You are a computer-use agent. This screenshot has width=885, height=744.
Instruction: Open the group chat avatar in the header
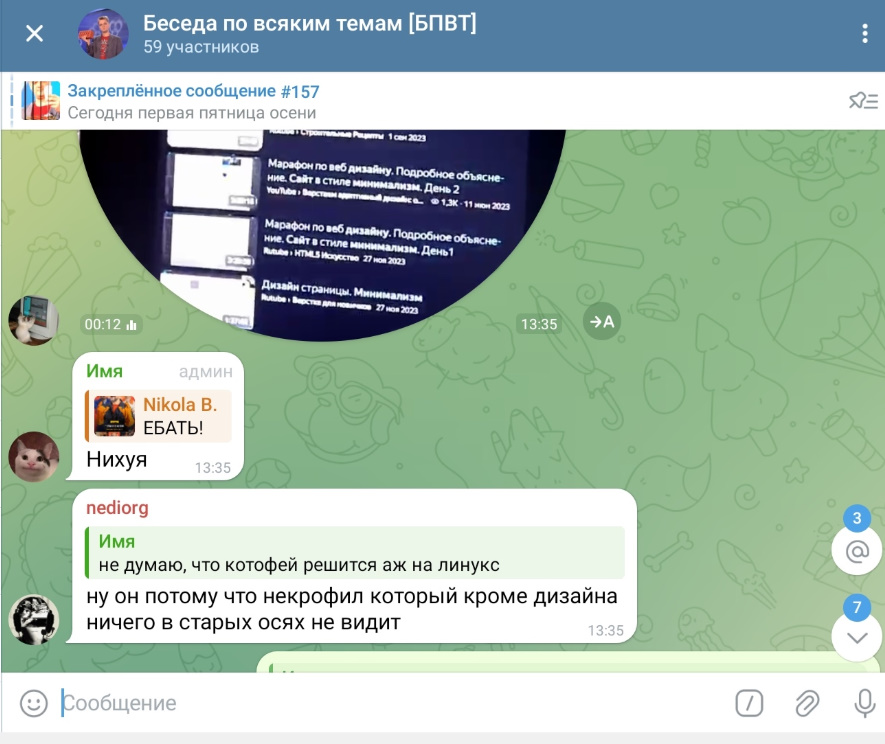click(x=103, y=34)
